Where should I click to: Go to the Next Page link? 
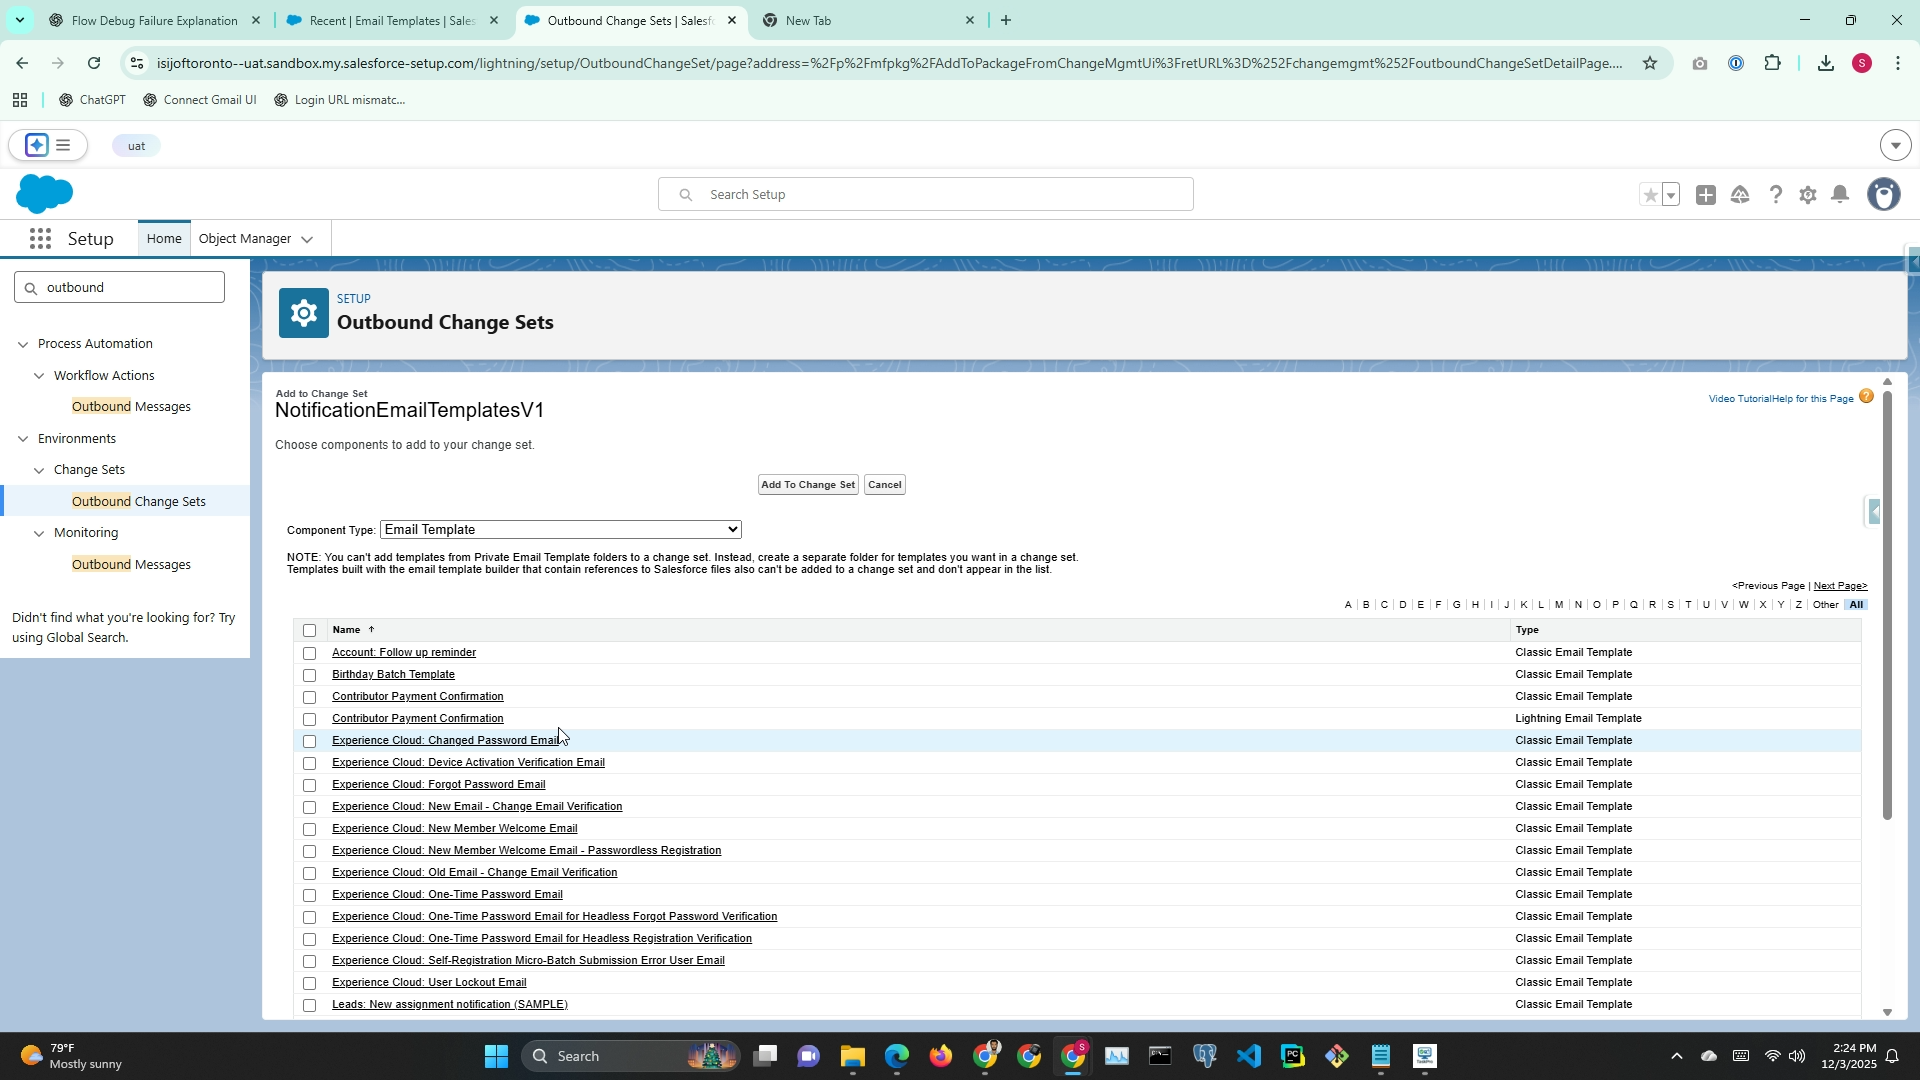[1840, 586]
